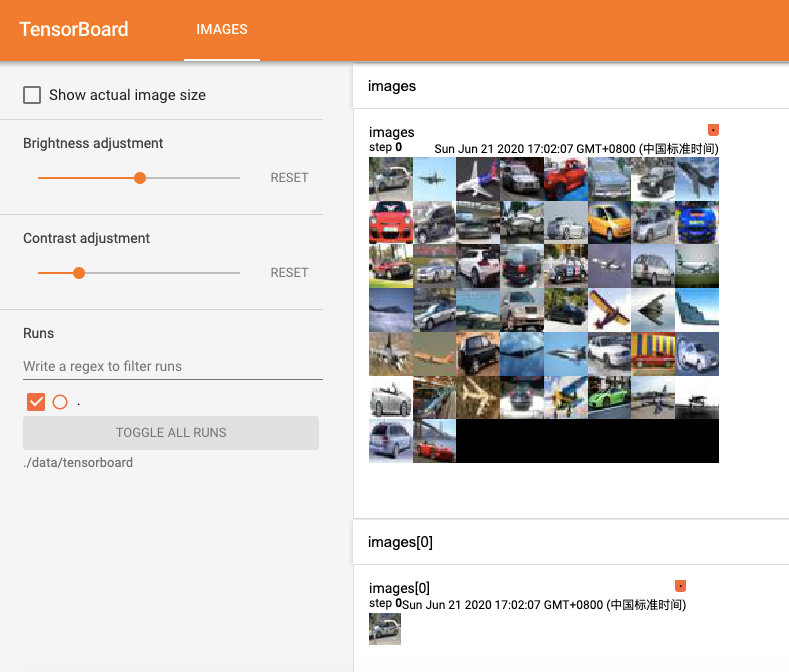789x672 pixels.
Task: Click the ./data/tensorboard logdir text
Action: click(x=78, y=463)
